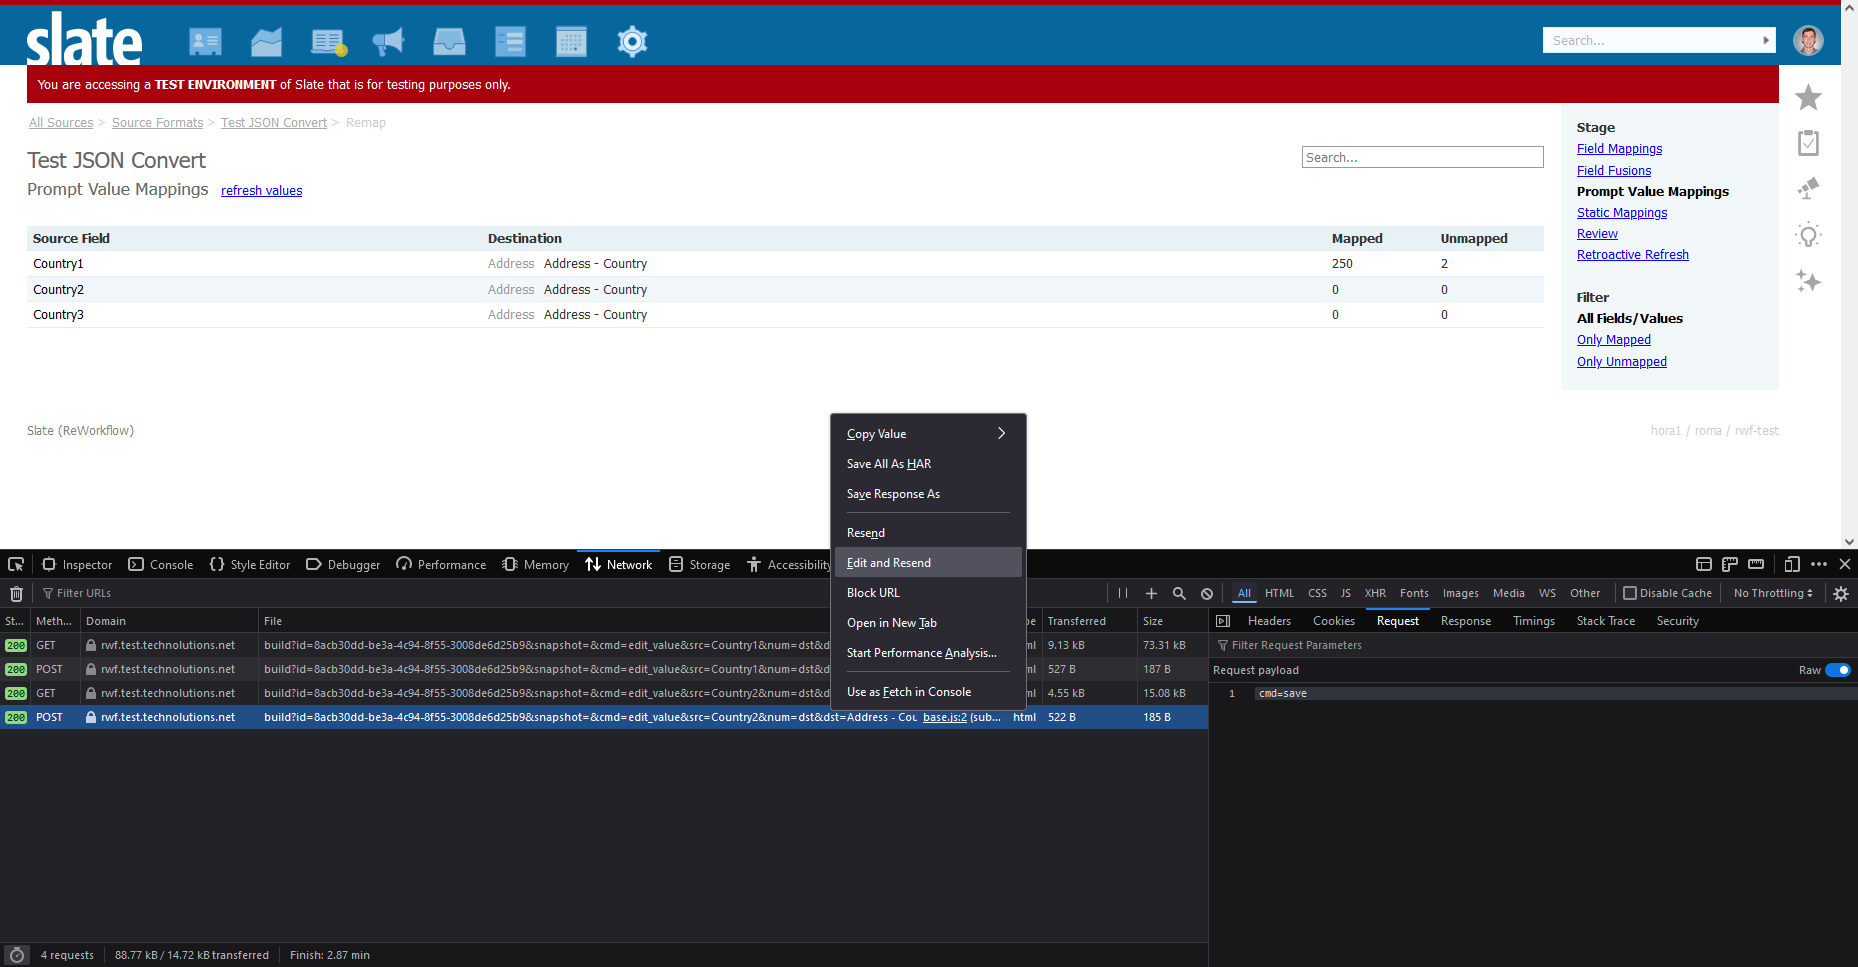Open the Records contact card icon
The height and width of the screenshot is (967, 1858).
coord(205,41)
